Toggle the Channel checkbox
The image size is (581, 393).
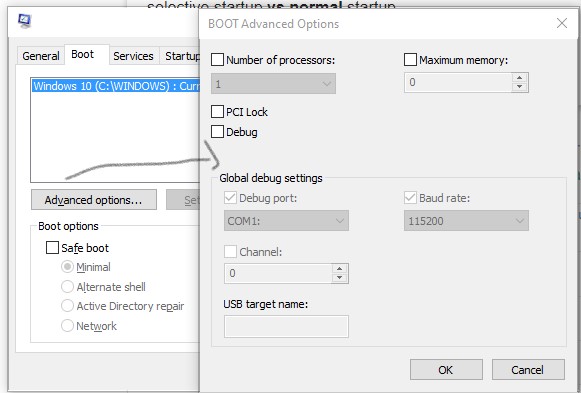[x=230, y=252]
